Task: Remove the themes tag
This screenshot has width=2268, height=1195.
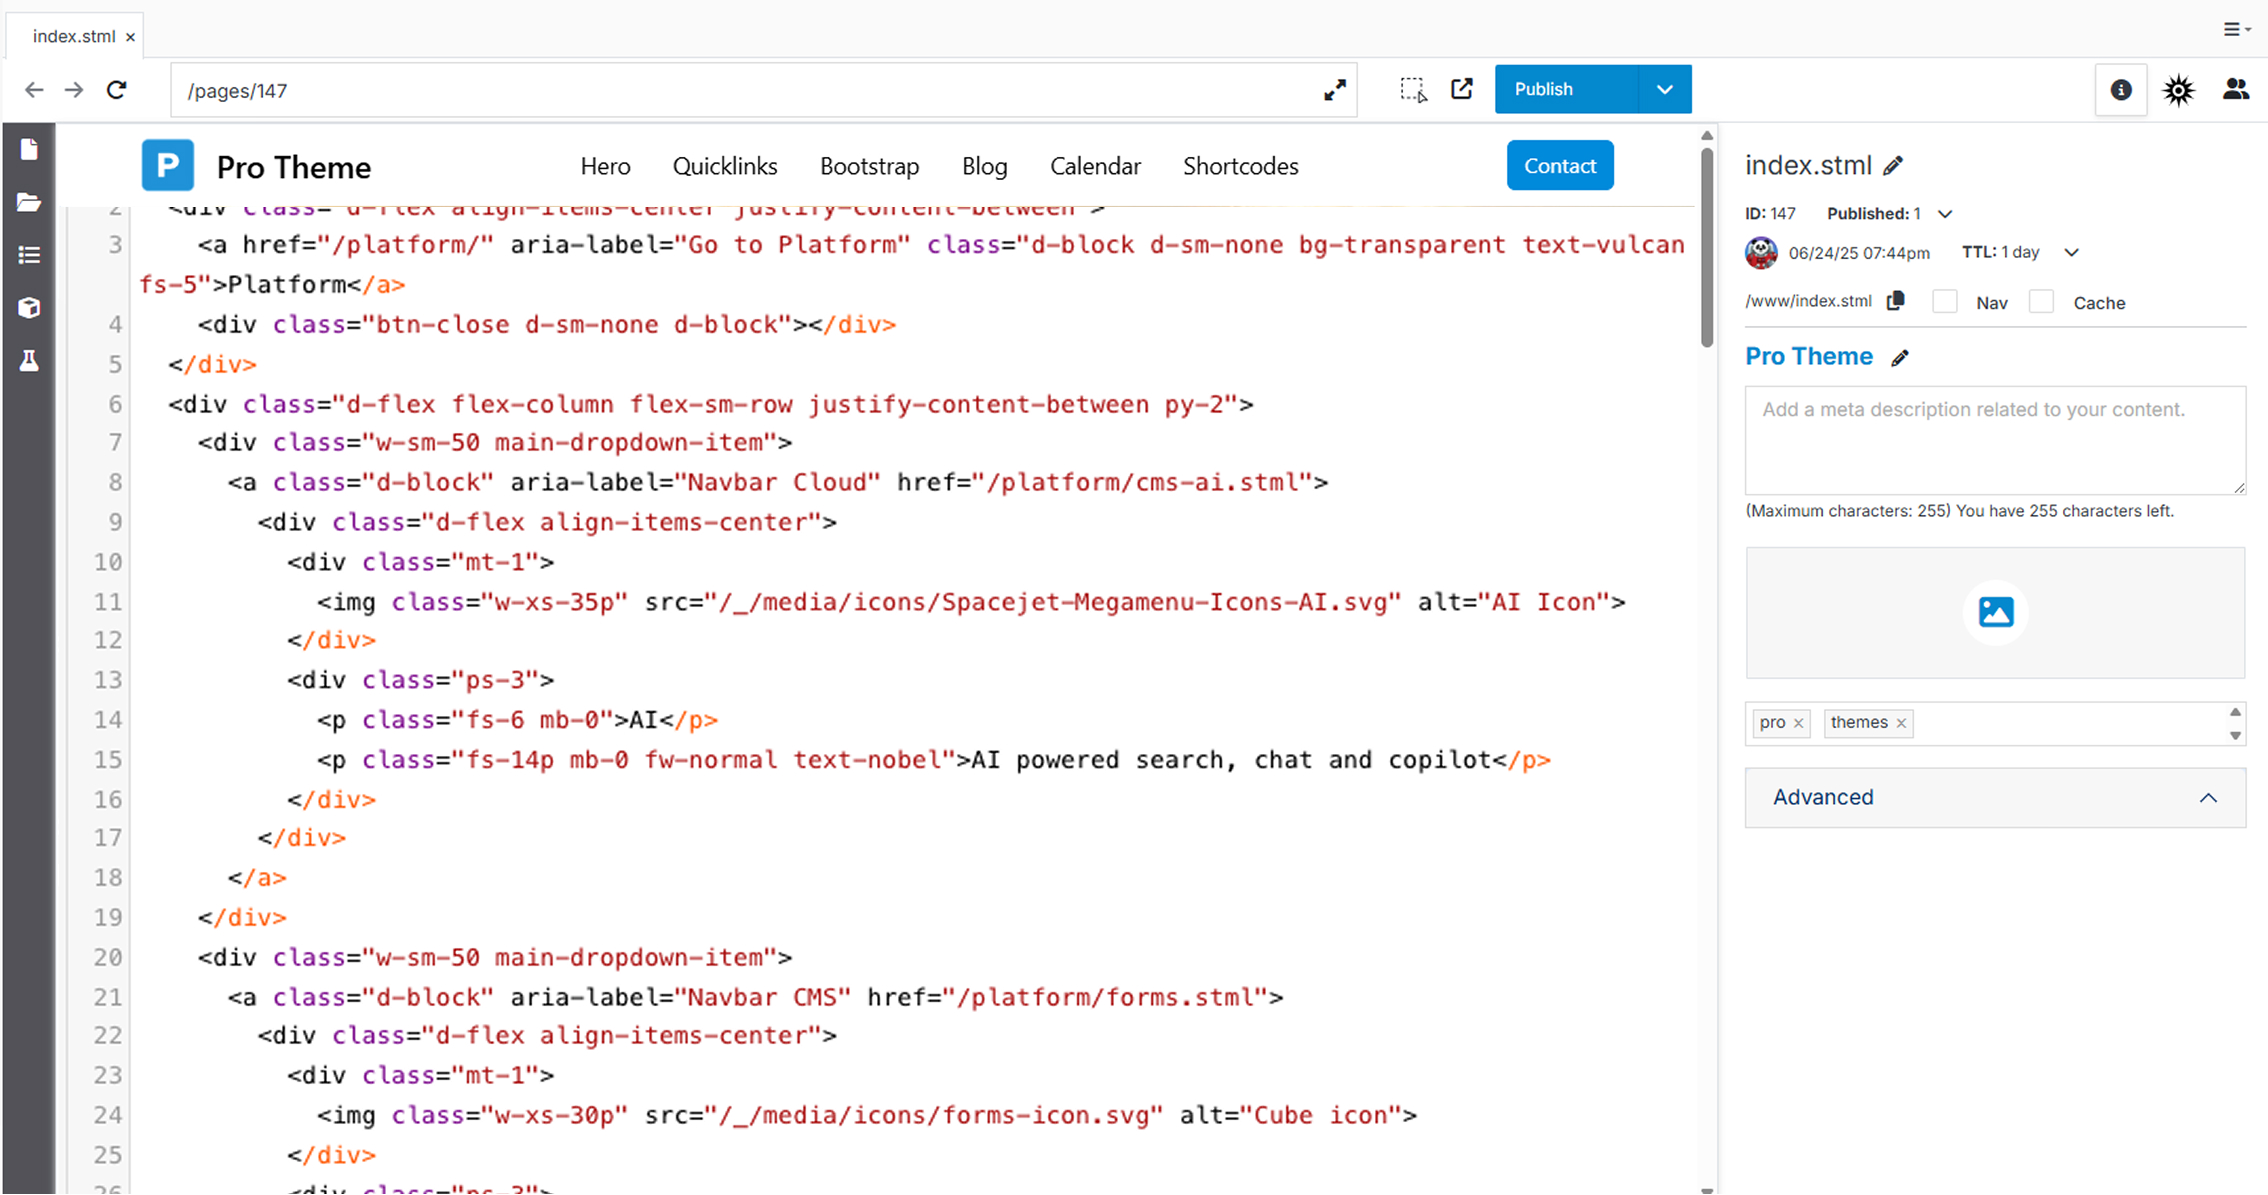Action: pos(1901,723)
